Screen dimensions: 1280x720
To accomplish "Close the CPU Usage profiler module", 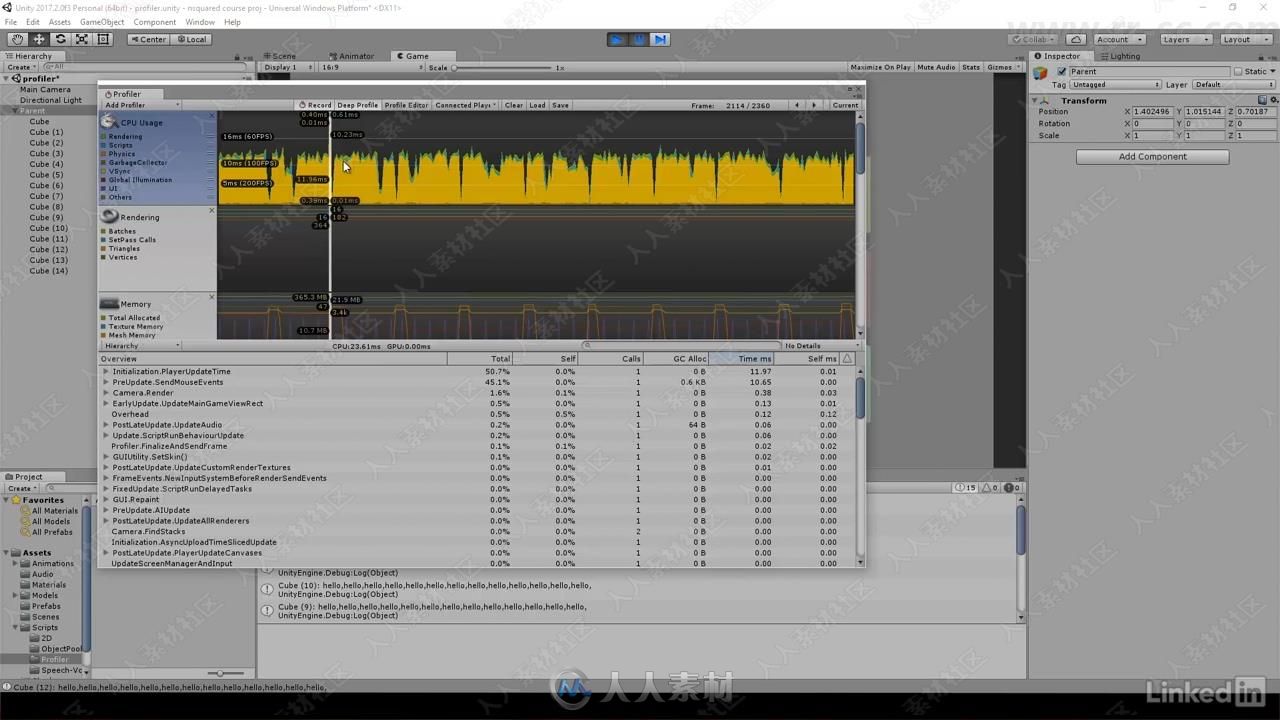I will click(211, 116).
